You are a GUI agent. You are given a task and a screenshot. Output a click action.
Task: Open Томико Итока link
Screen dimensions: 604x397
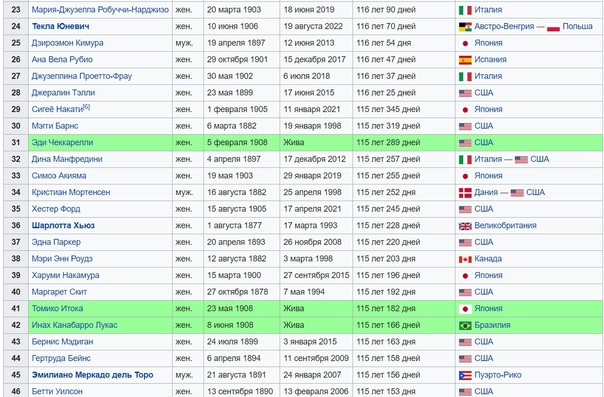[x=57, y=308]
